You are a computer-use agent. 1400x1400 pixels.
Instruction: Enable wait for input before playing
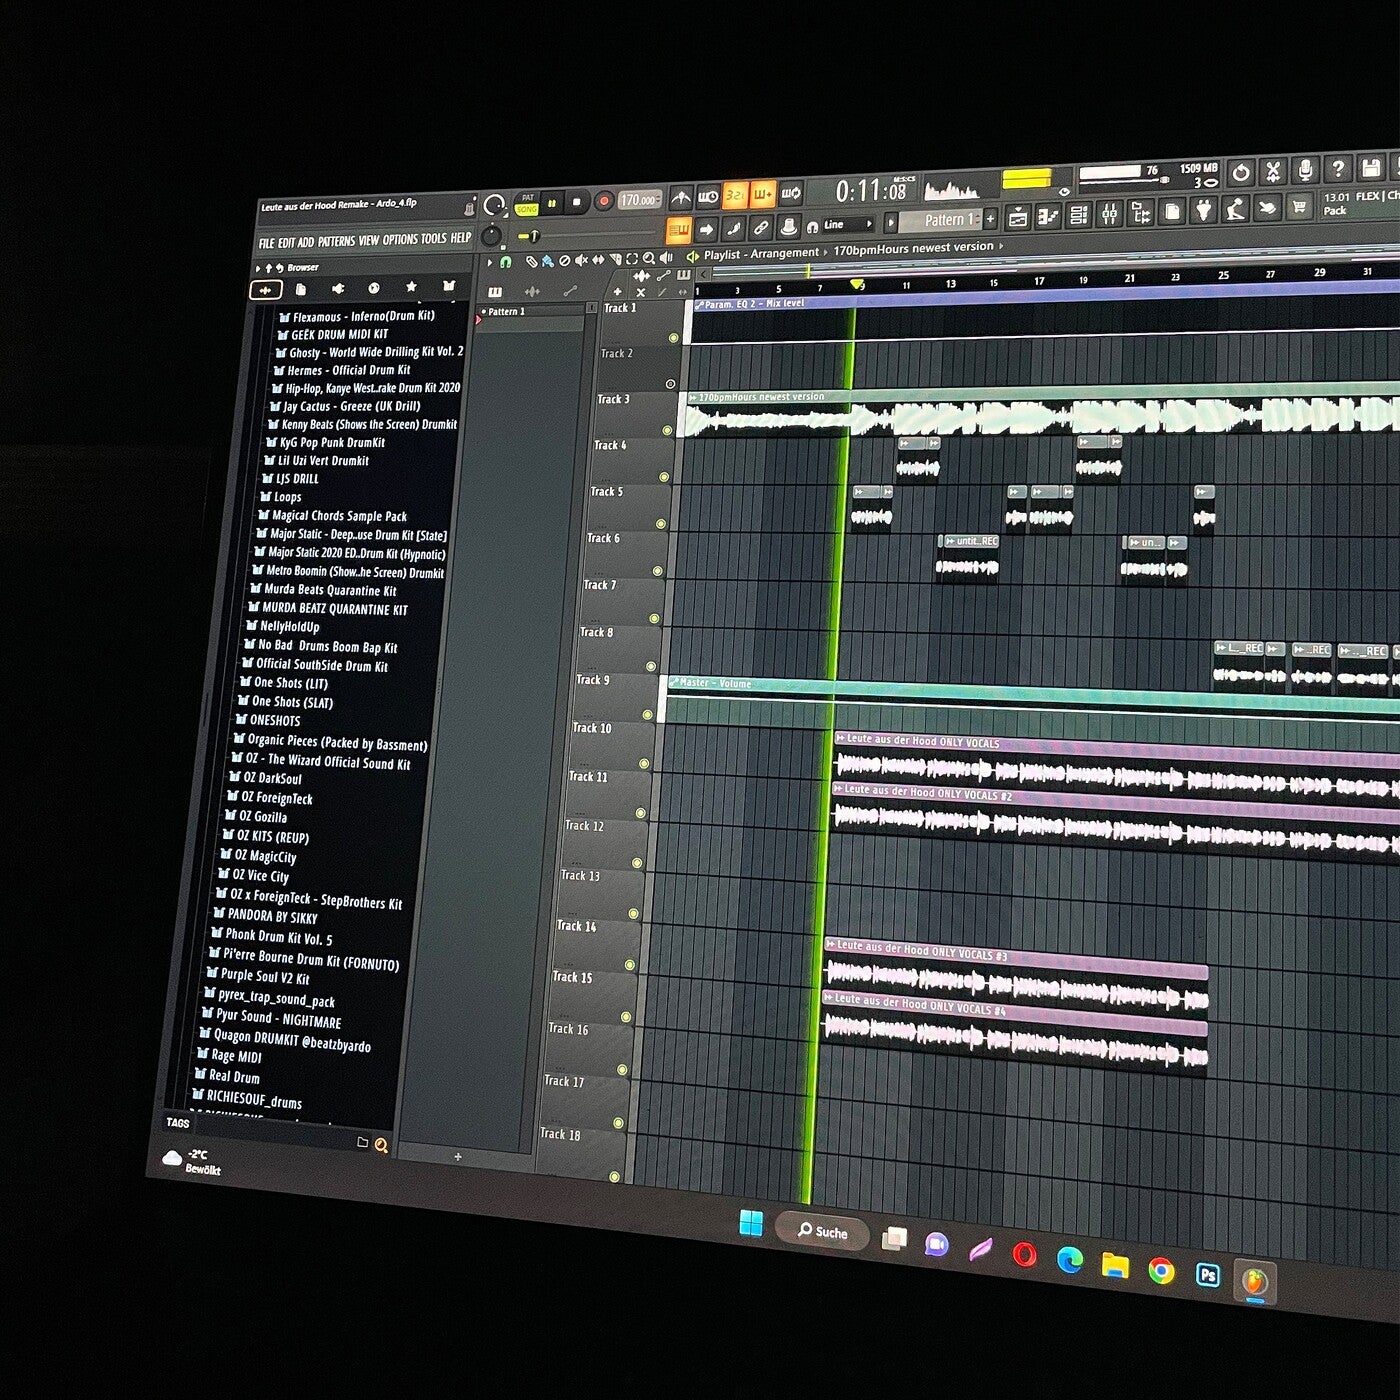[708, 195]
